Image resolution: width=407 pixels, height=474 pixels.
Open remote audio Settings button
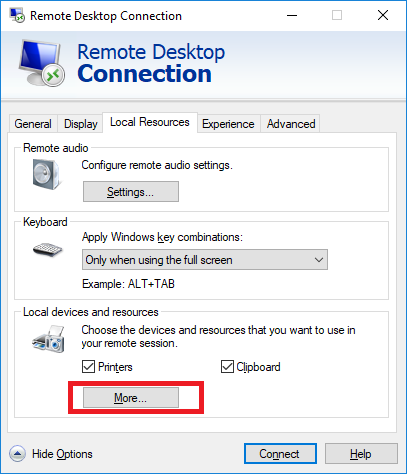click(x=131, y=192)
